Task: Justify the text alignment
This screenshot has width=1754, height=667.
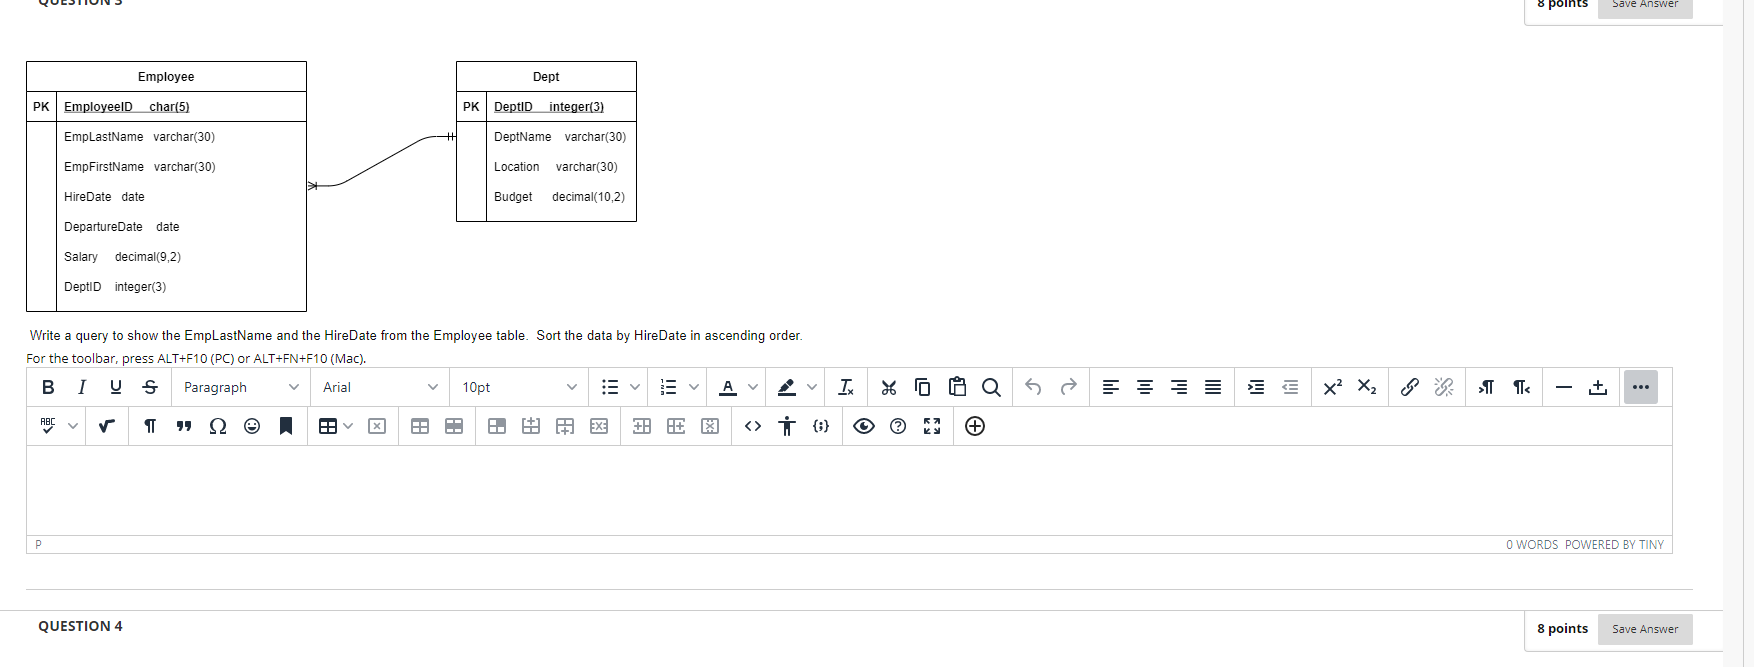Action: click(x=1213, y=387)
